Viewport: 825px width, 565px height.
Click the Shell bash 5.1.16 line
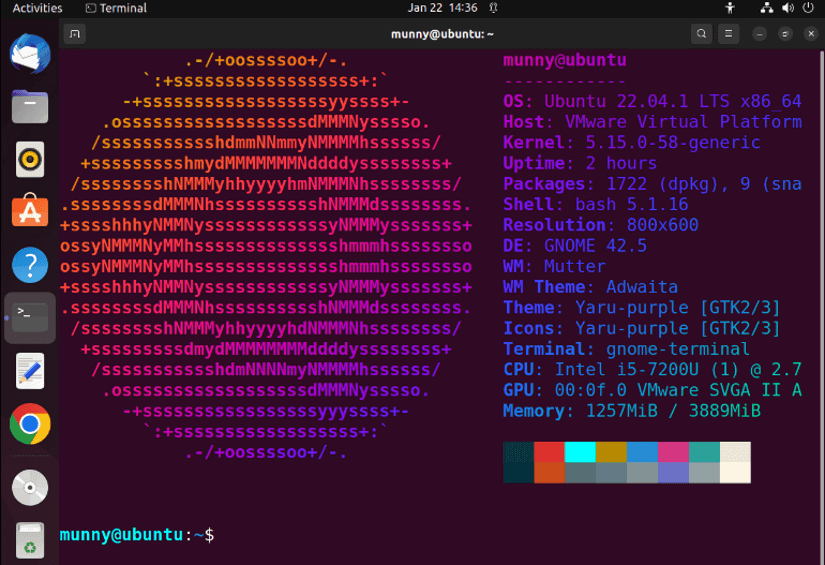pyautogui.click(x=596, y=204)
